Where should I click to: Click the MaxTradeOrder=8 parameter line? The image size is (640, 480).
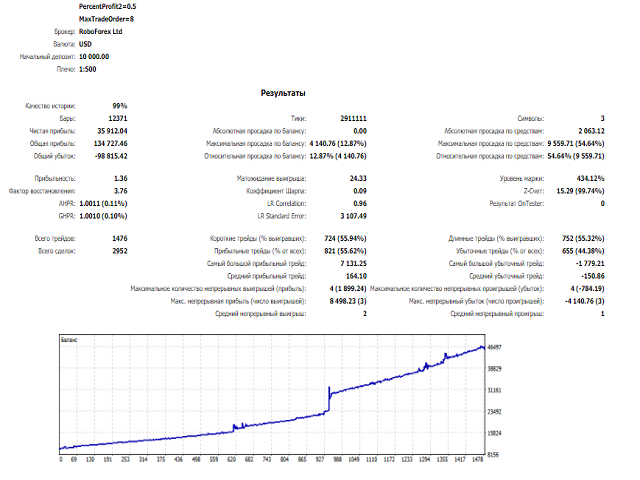(x=106, y=19)
